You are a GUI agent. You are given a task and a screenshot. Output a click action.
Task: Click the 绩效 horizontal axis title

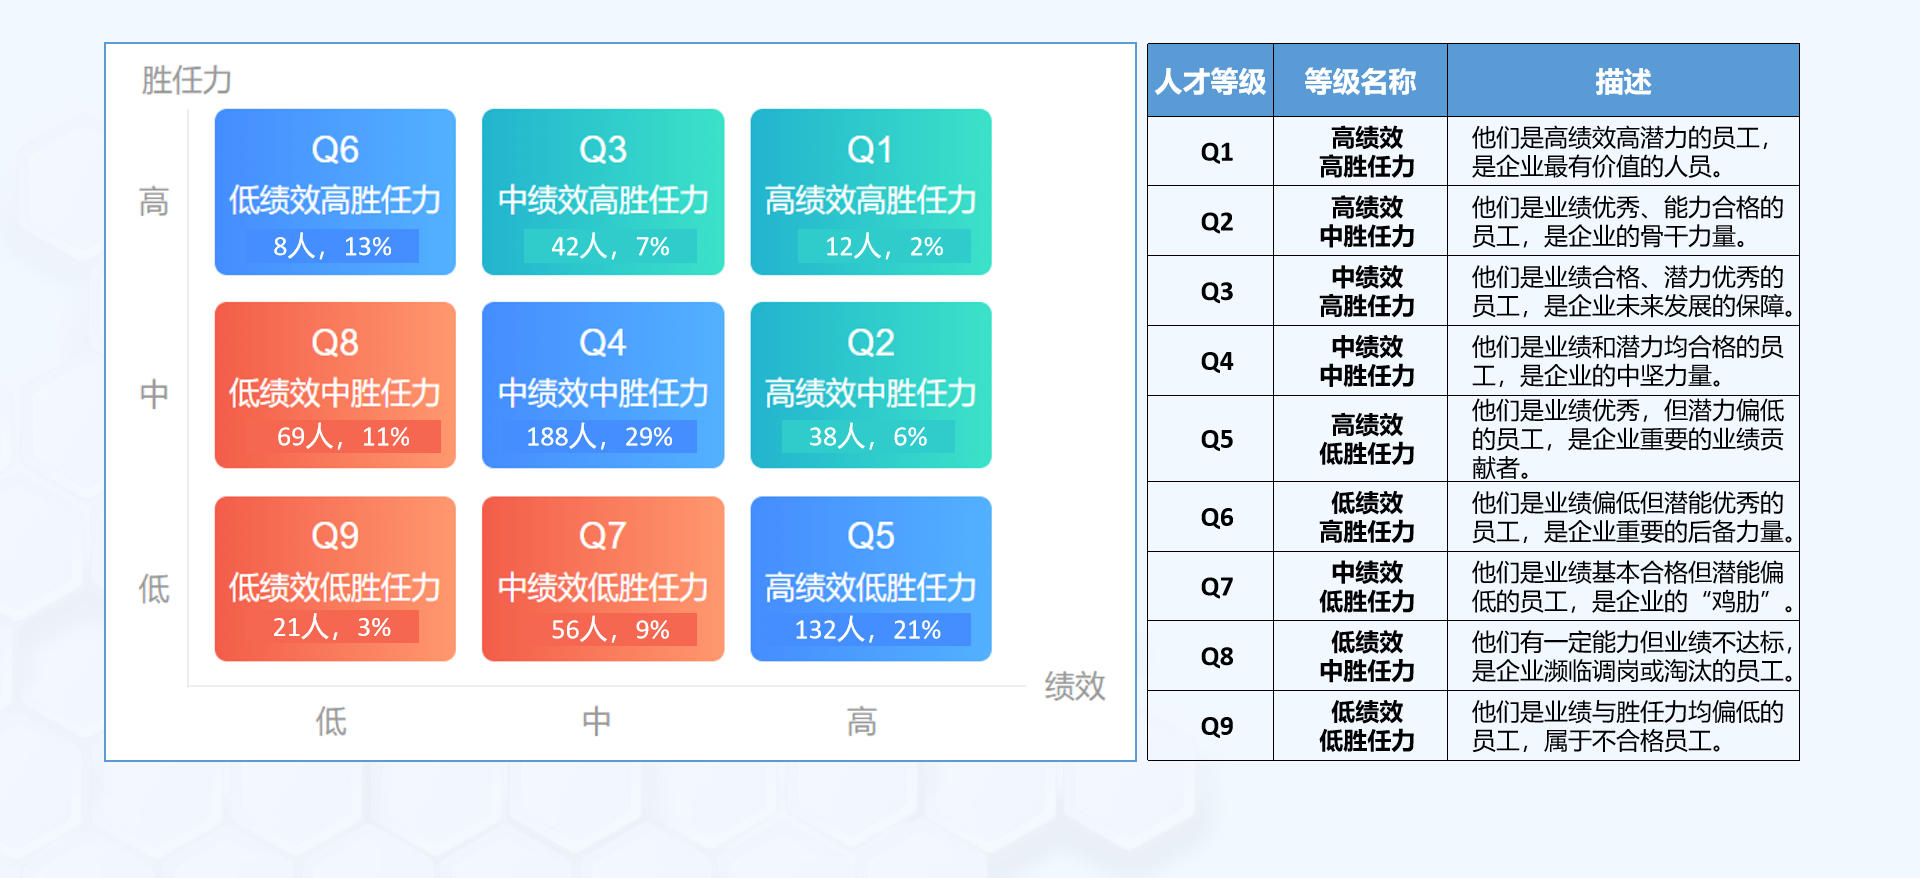(x=1075, y=686)
